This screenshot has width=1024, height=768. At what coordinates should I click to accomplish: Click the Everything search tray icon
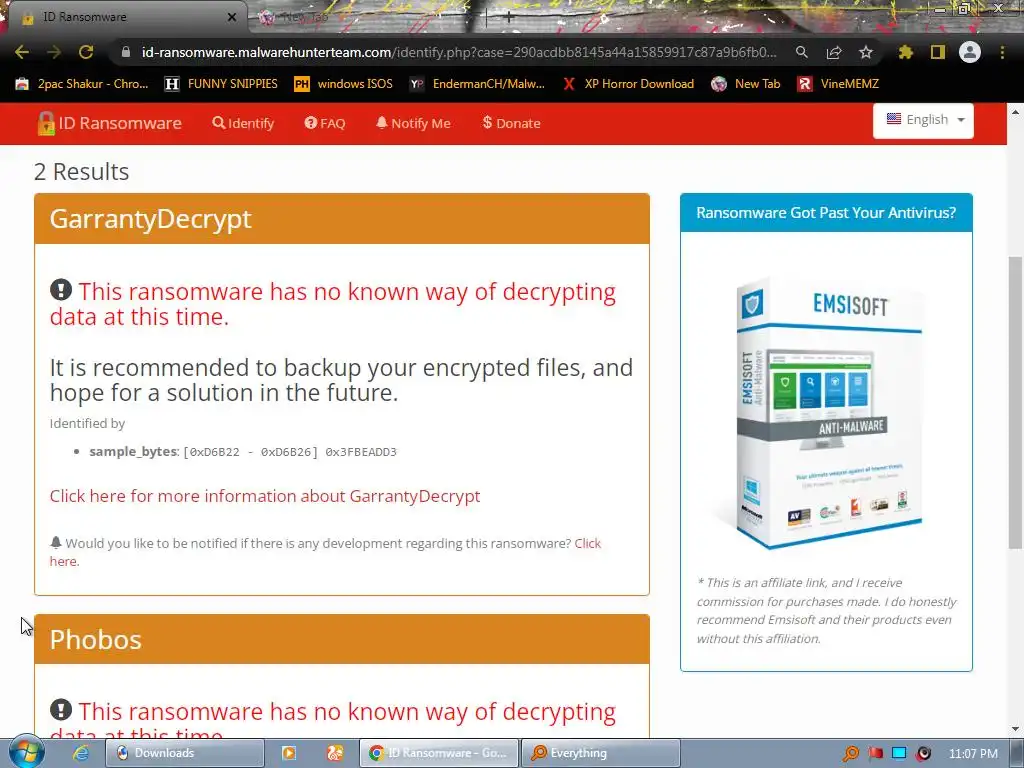point(851,754)
